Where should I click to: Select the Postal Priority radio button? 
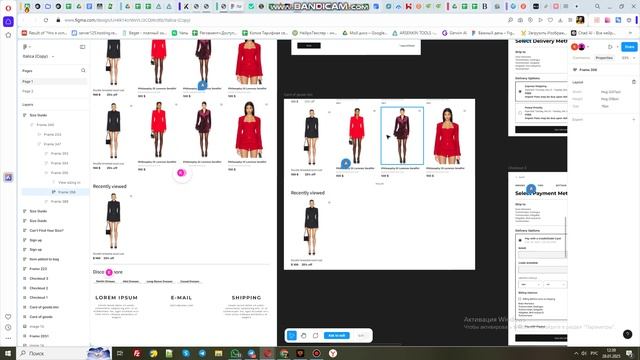(x=520, y=113)
